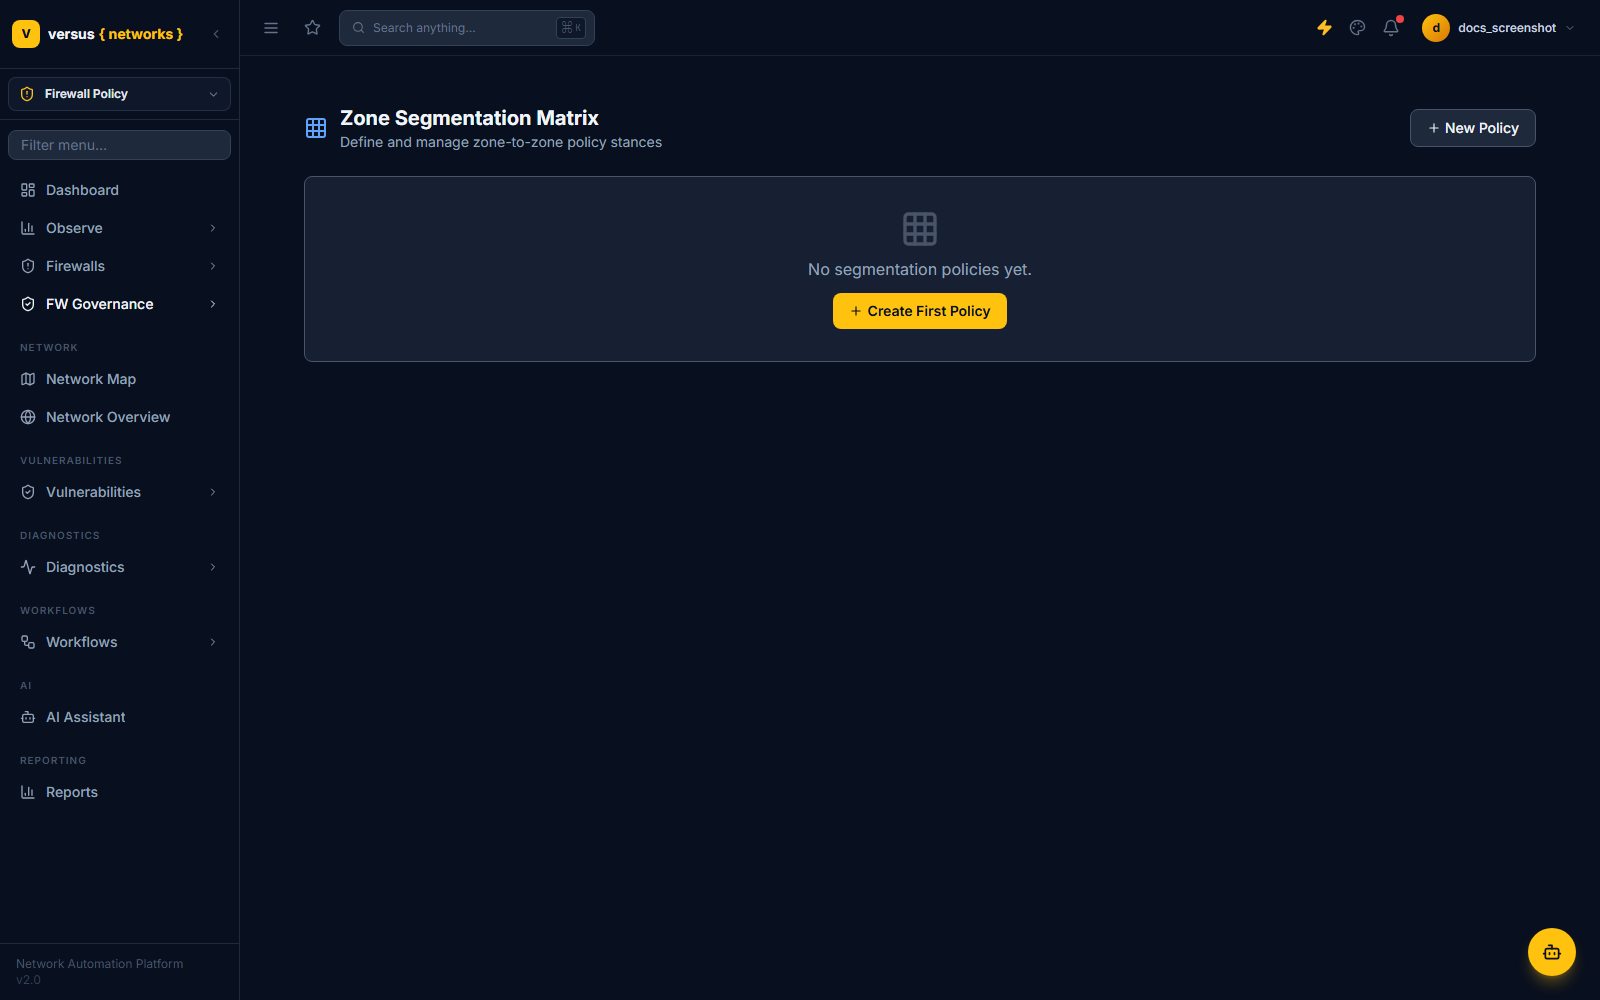Screen dimensions: 1600x1000
Task: Open the floating AI chatbot button
Action: 1552,952
